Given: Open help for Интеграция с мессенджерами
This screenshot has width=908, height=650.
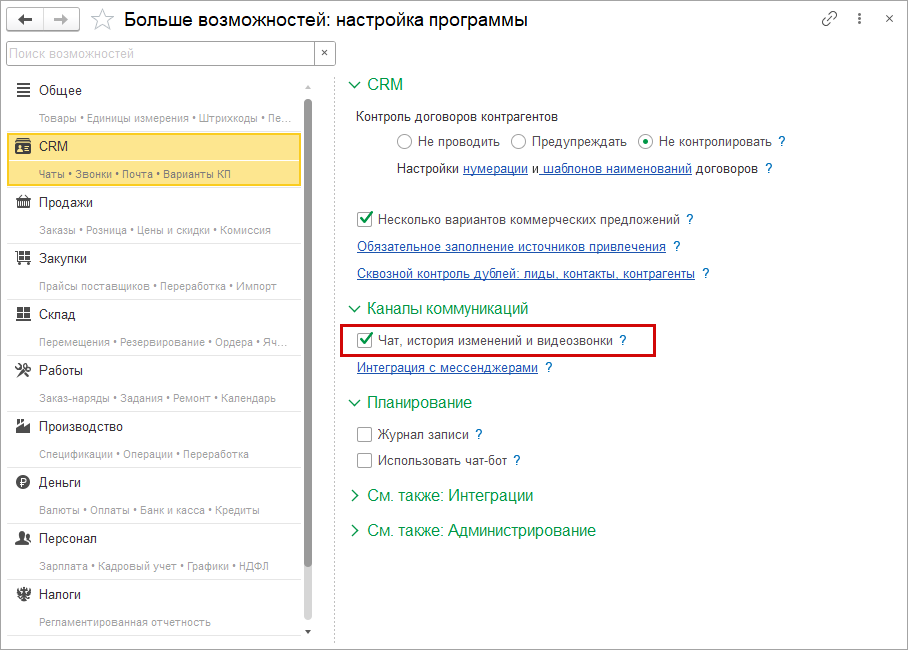Looking at the screenshot, I should (548, 367).
